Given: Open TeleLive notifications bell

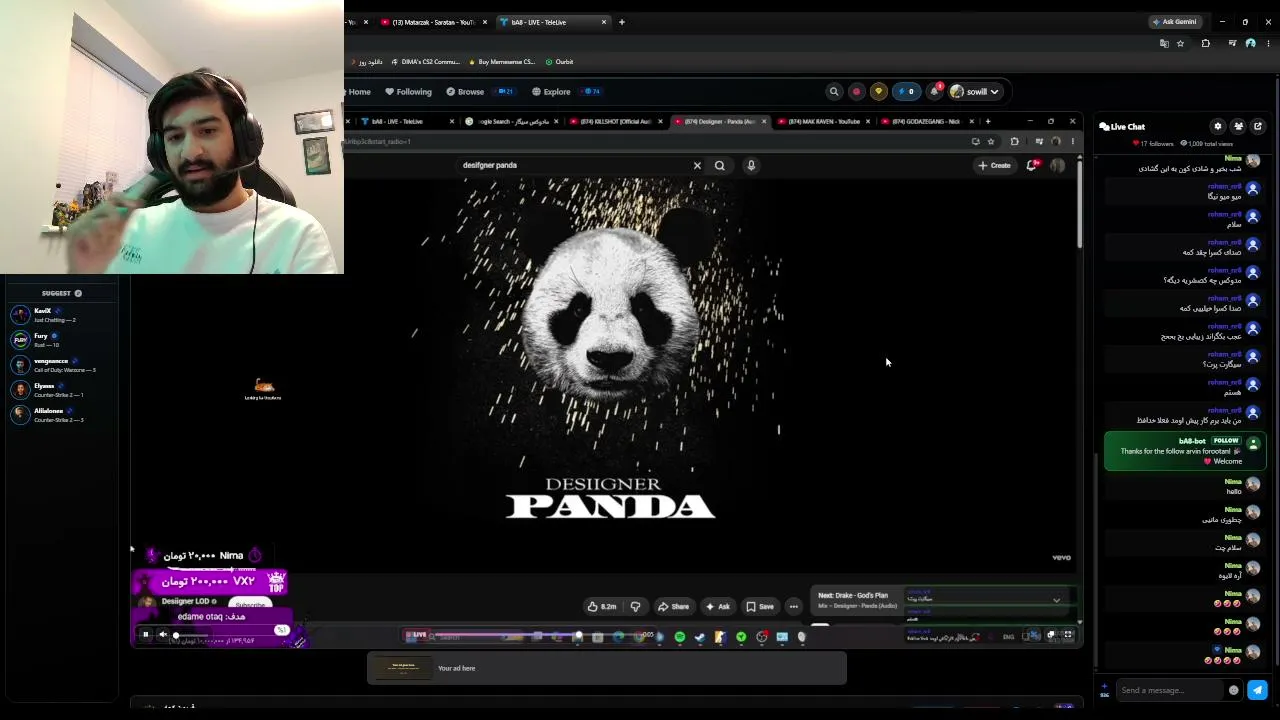Looking at the screenshot, I should coord(935,91).
